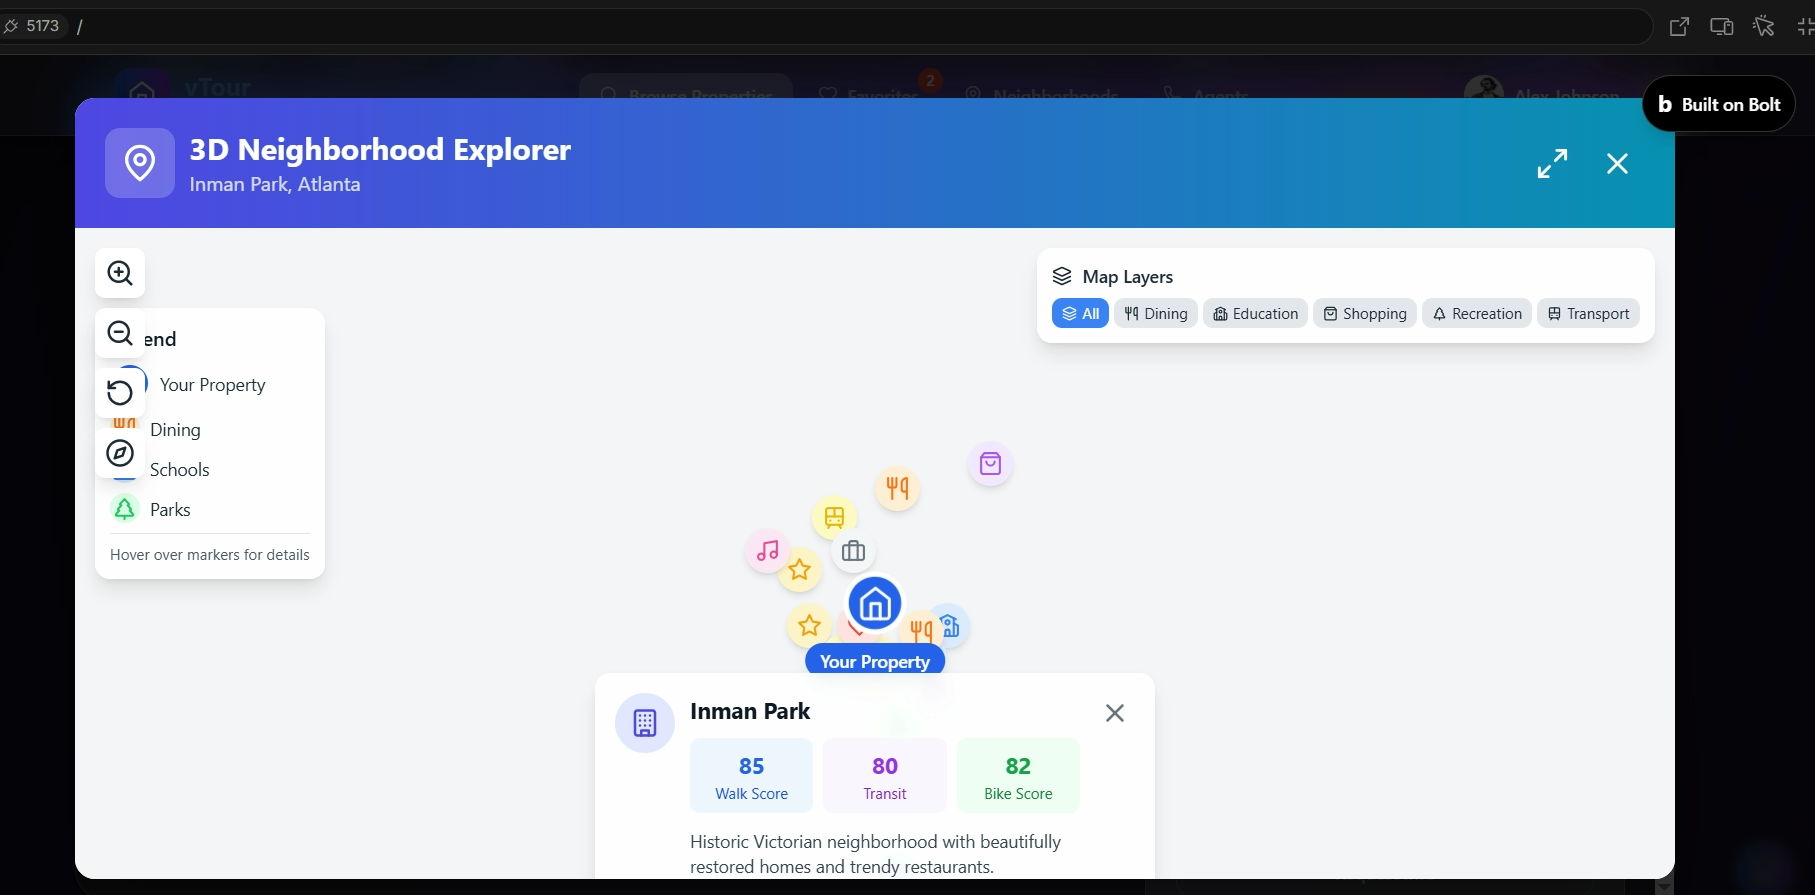Click the Inman Park building icon
1815x895 pixels.
coord(645,723)
